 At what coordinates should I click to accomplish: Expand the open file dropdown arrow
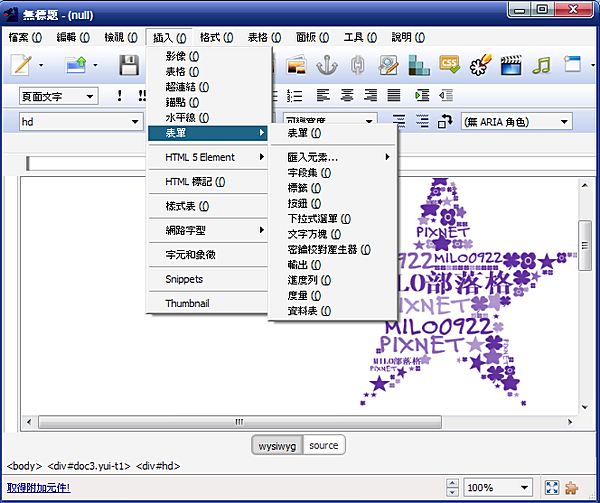coord(95,65)
